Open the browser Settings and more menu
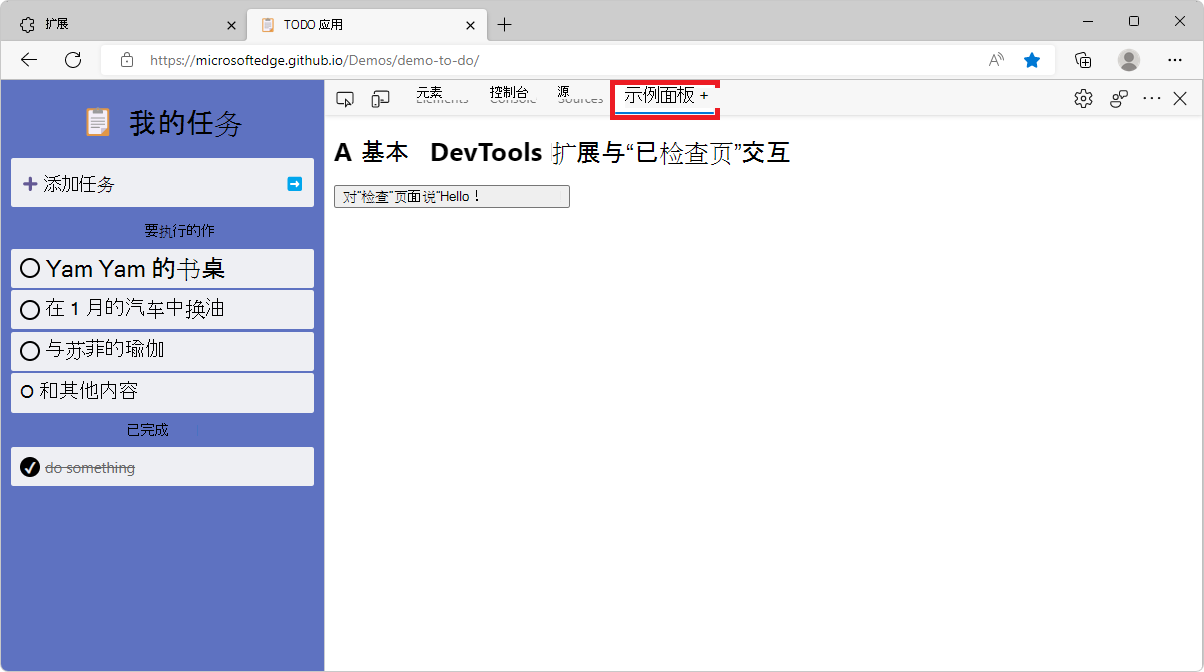Image resolution: width=1204 pixels, height=672 pixels. pos(1176,60)
